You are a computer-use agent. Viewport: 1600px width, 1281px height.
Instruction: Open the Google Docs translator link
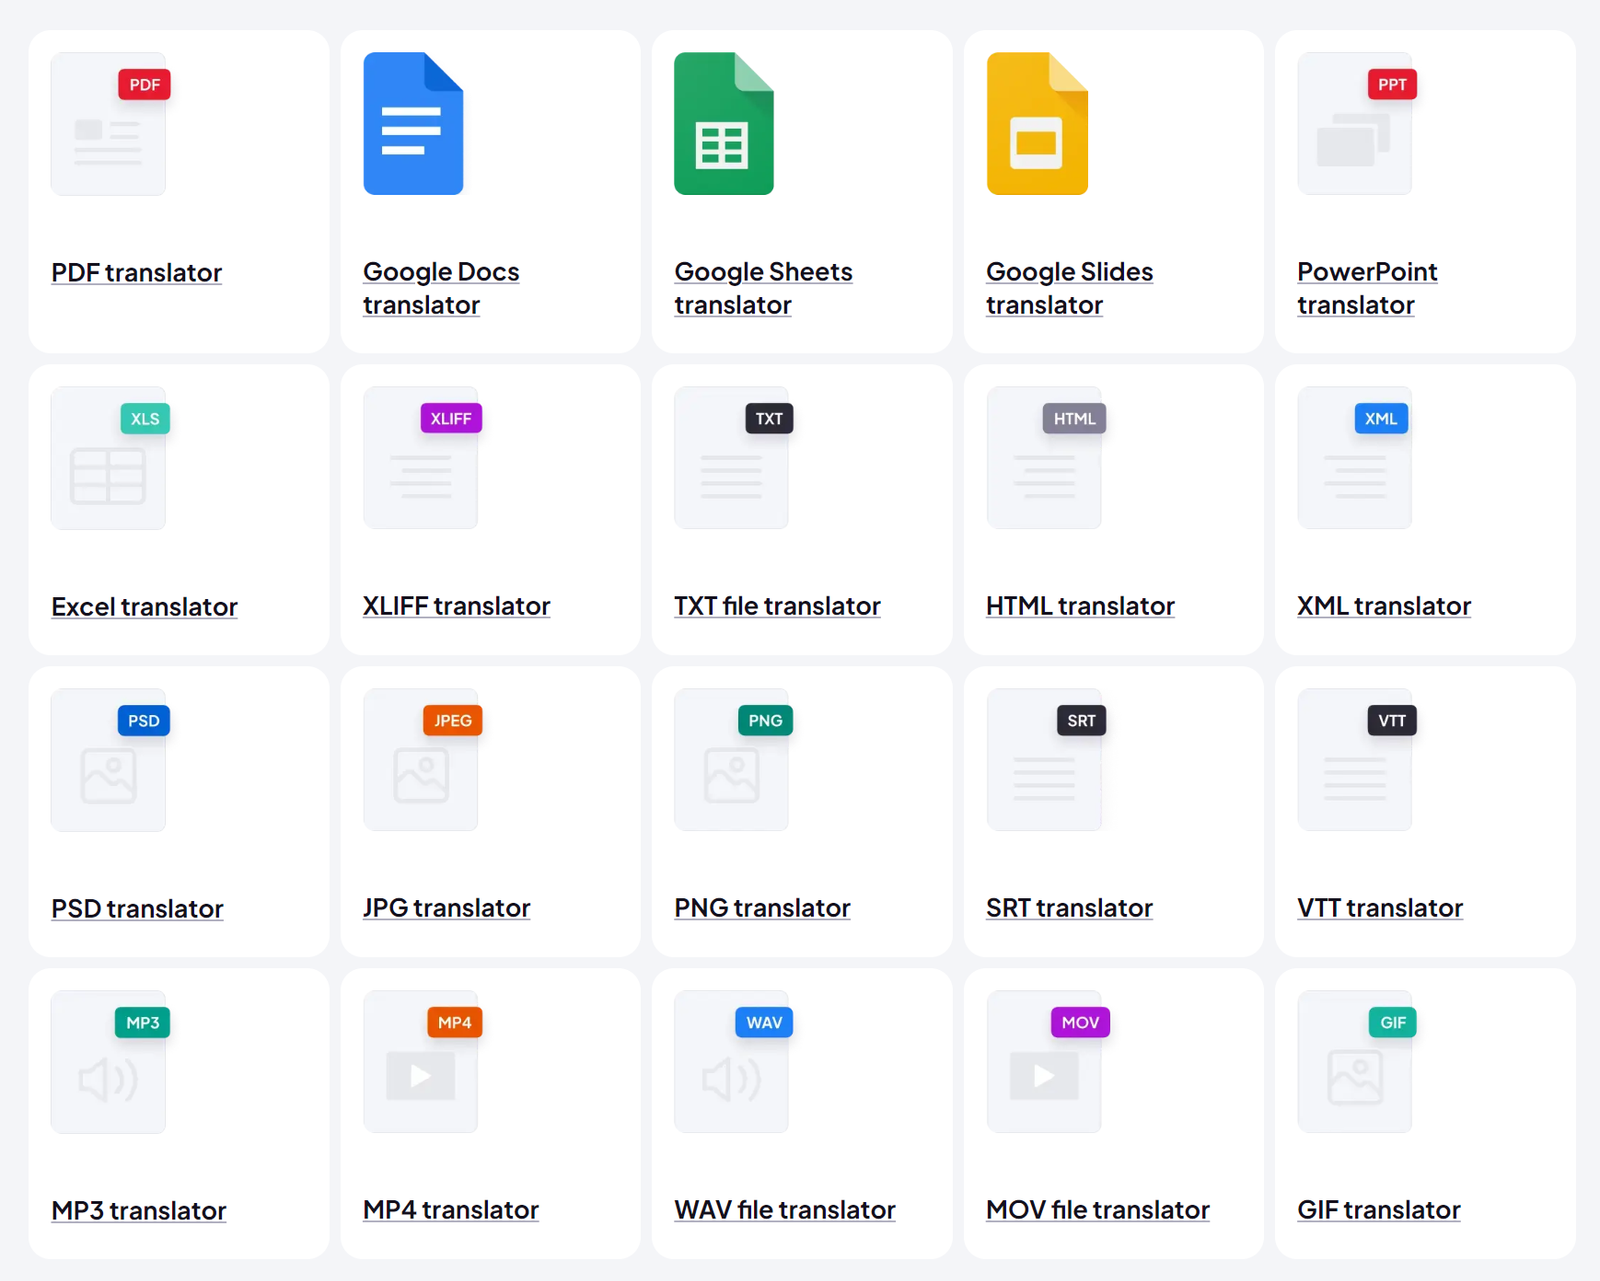pyautogui.click(x=441, y=288)
